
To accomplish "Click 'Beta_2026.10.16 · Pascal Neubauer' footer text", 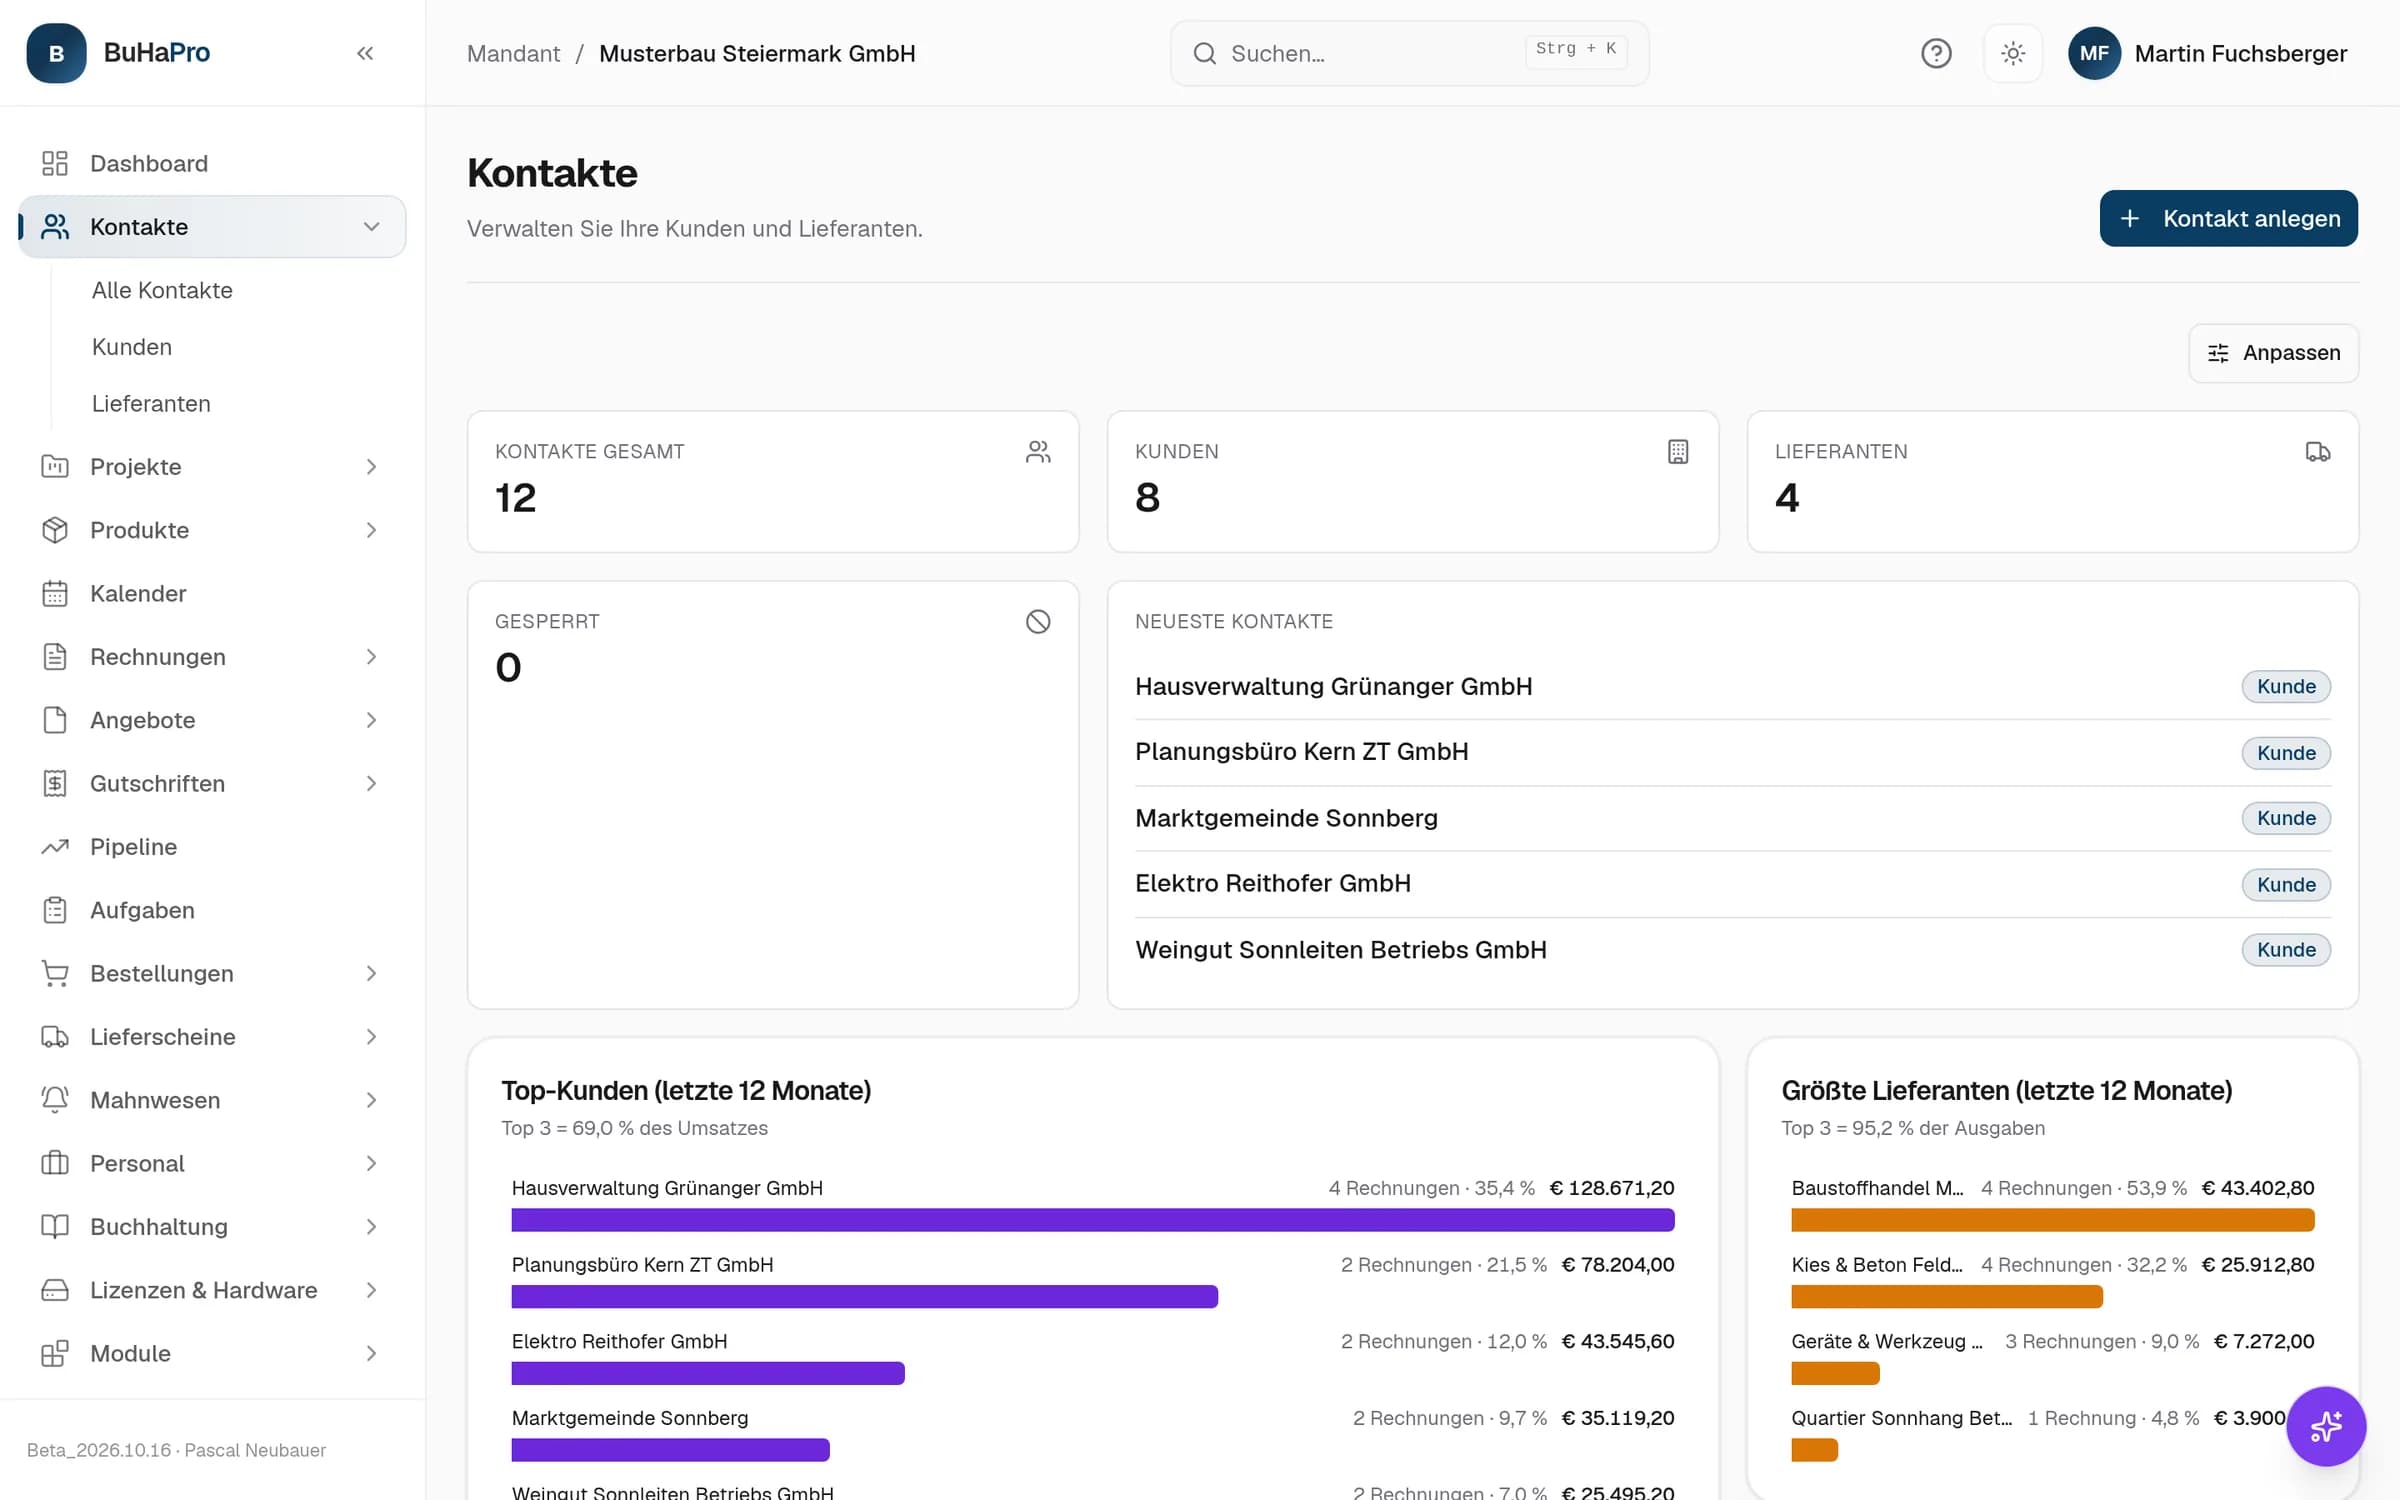I will (176, 1450).
